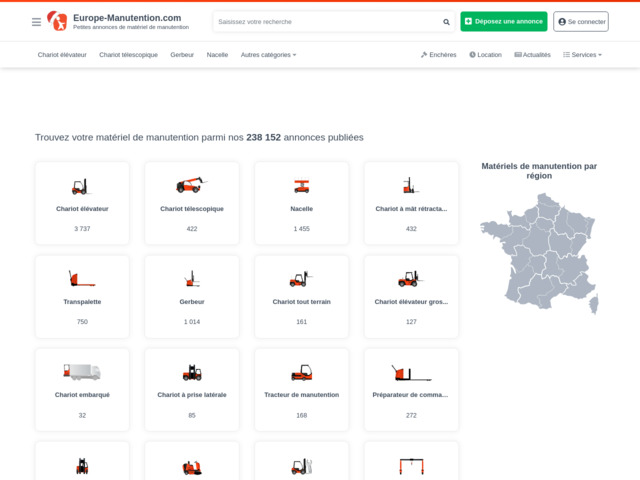Focus the Saisissez votre recherche search field
This screenshot has height=480, width=640.
325,21
